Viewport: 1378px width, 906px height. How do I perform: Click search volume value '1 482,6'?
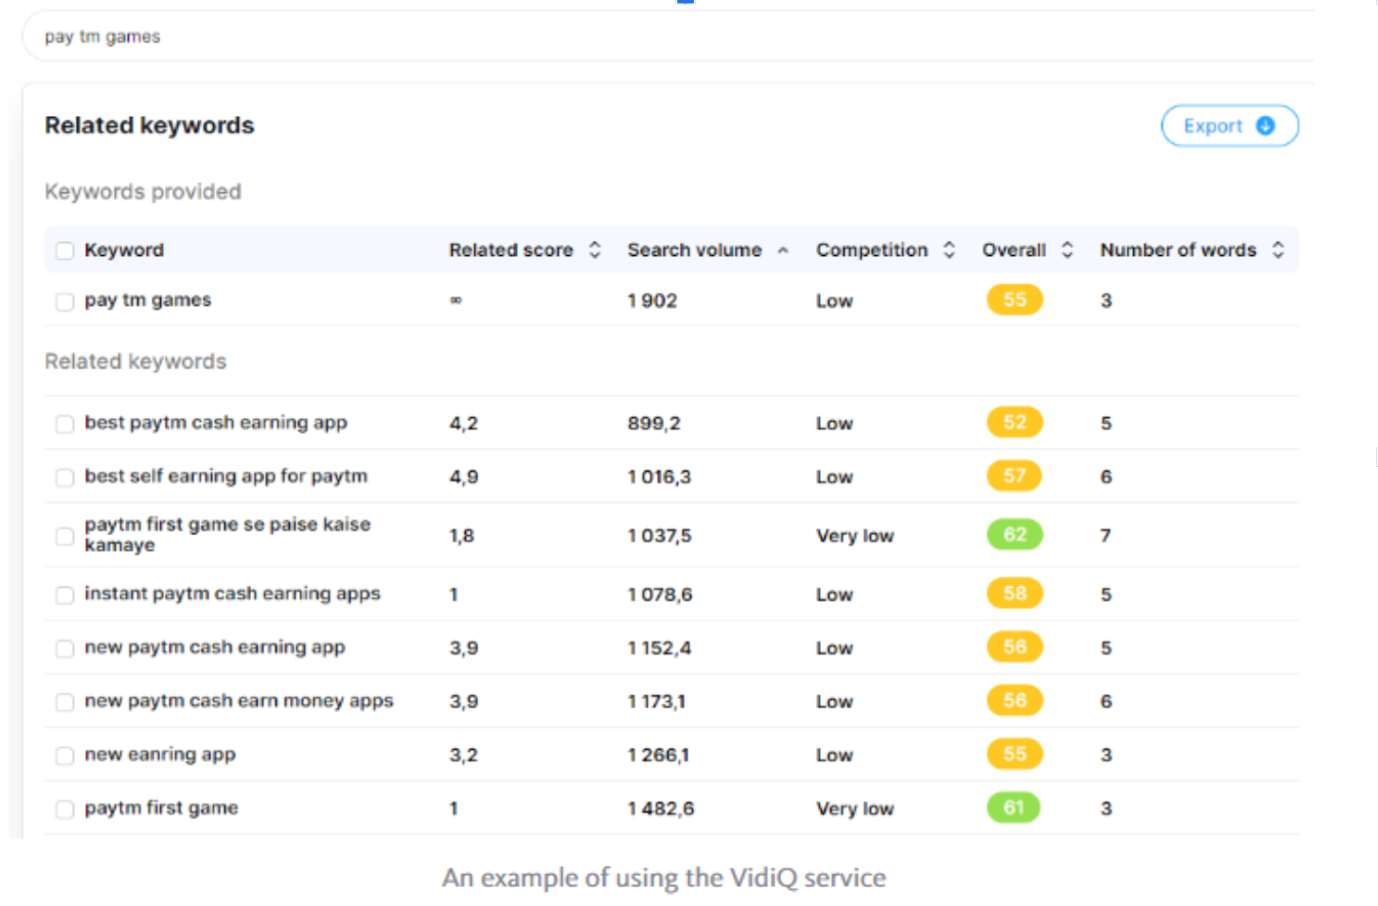pyautogui.click(x=661, y=809)
